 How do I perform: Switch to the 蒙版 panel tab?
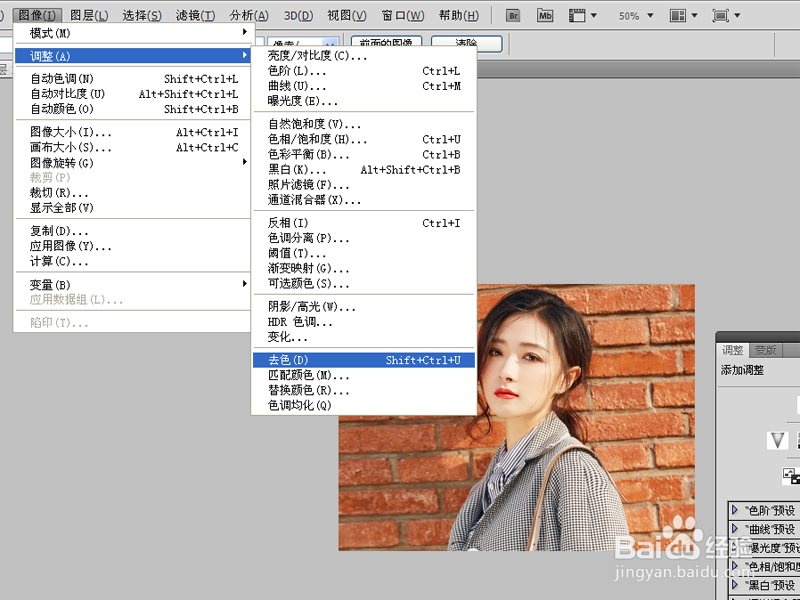pos(765,351)
